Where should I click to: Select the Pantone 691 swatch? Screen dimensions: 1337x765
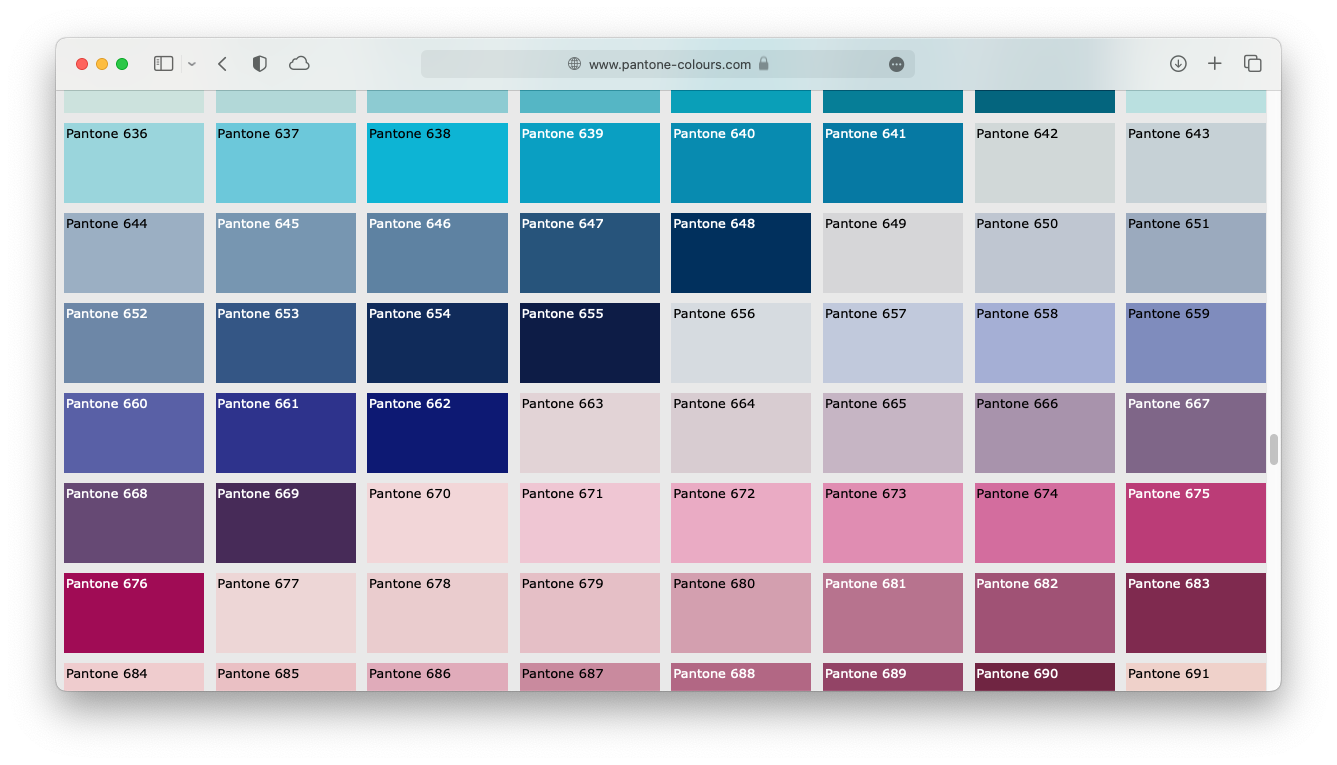pyautogui.click(x=1196, y=677)
